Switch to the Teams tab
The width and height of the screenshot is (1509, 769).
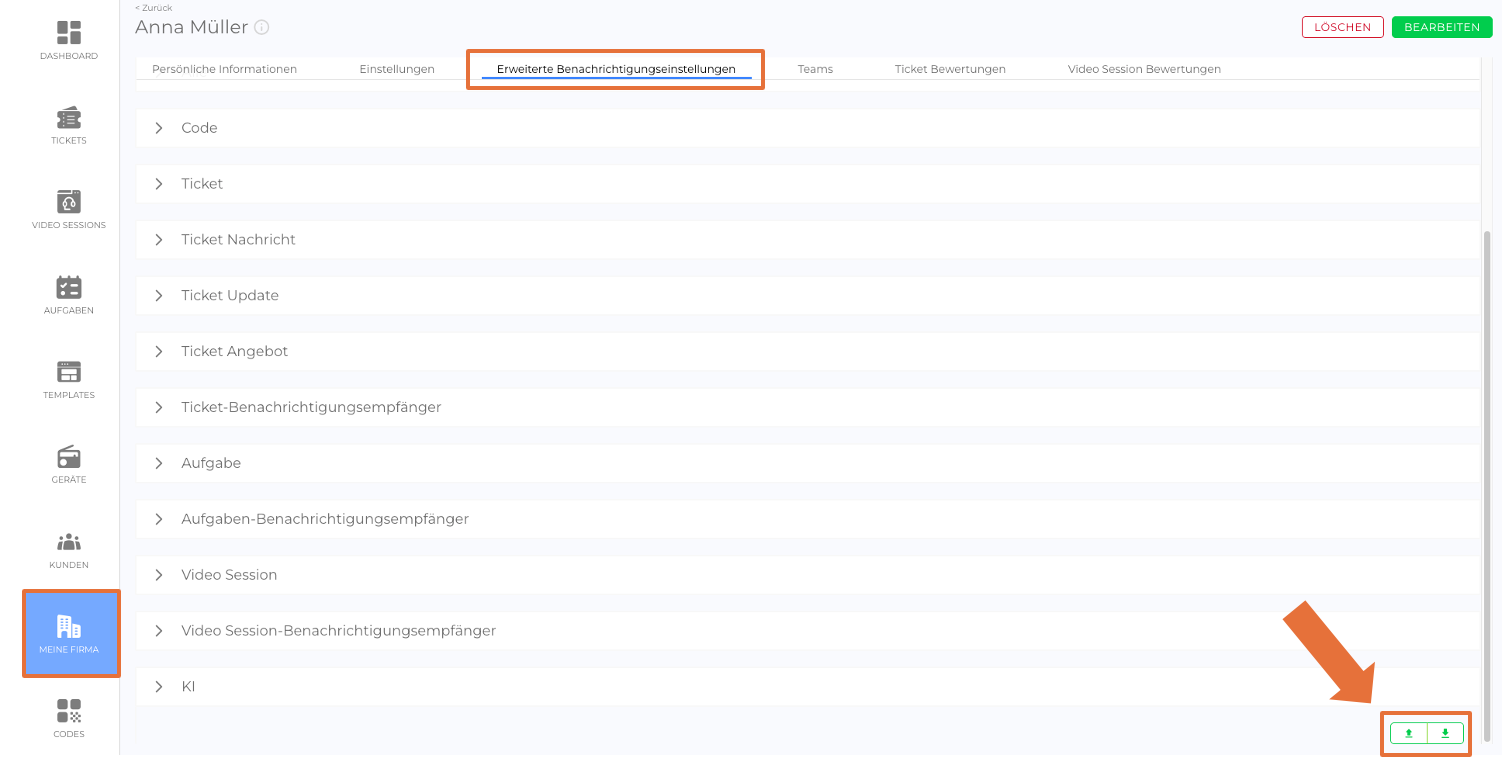pos(815,69)
